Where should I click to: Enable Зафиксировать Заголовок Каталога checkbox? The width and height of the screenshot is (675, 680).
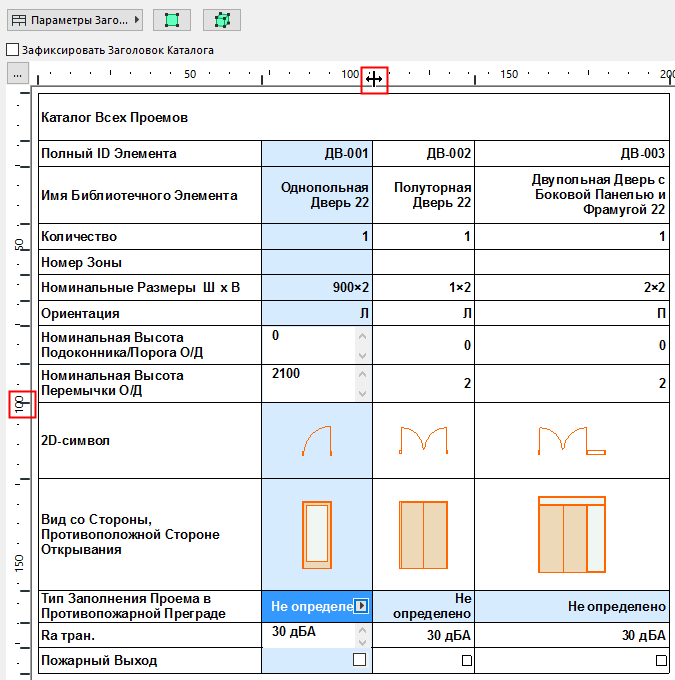tap(12, 49)
